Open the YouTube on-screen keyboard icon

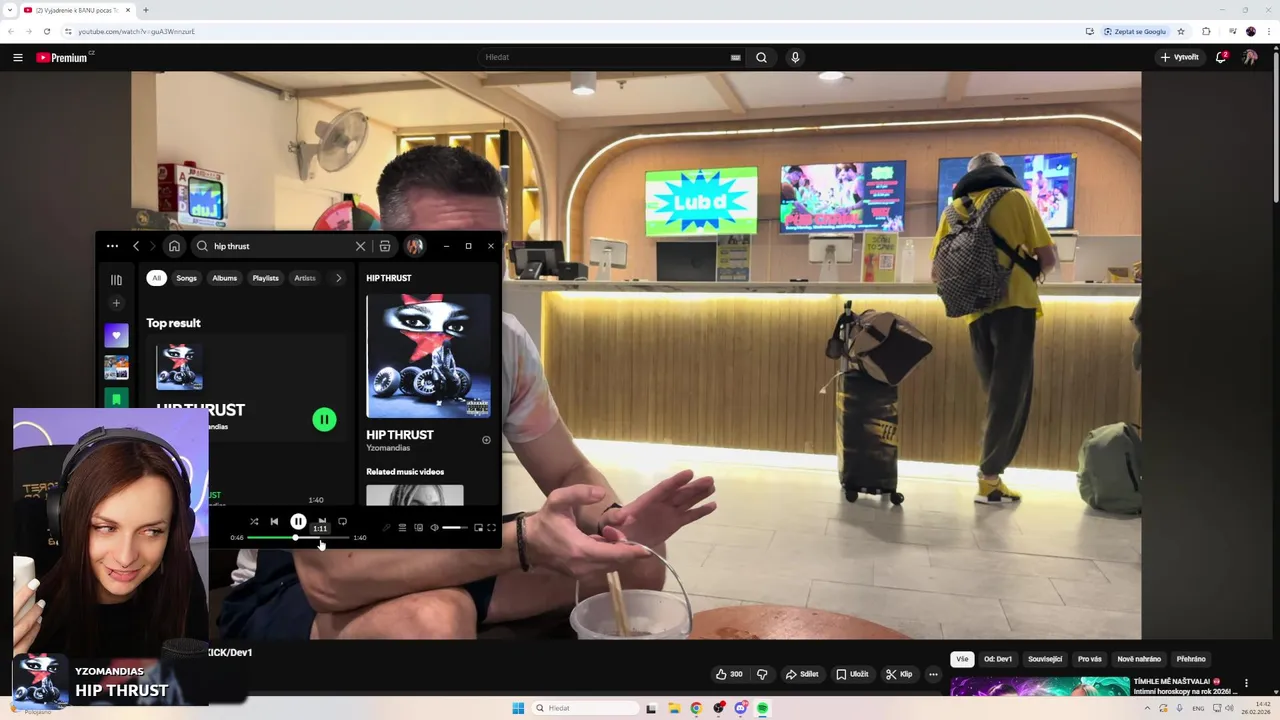735,58
